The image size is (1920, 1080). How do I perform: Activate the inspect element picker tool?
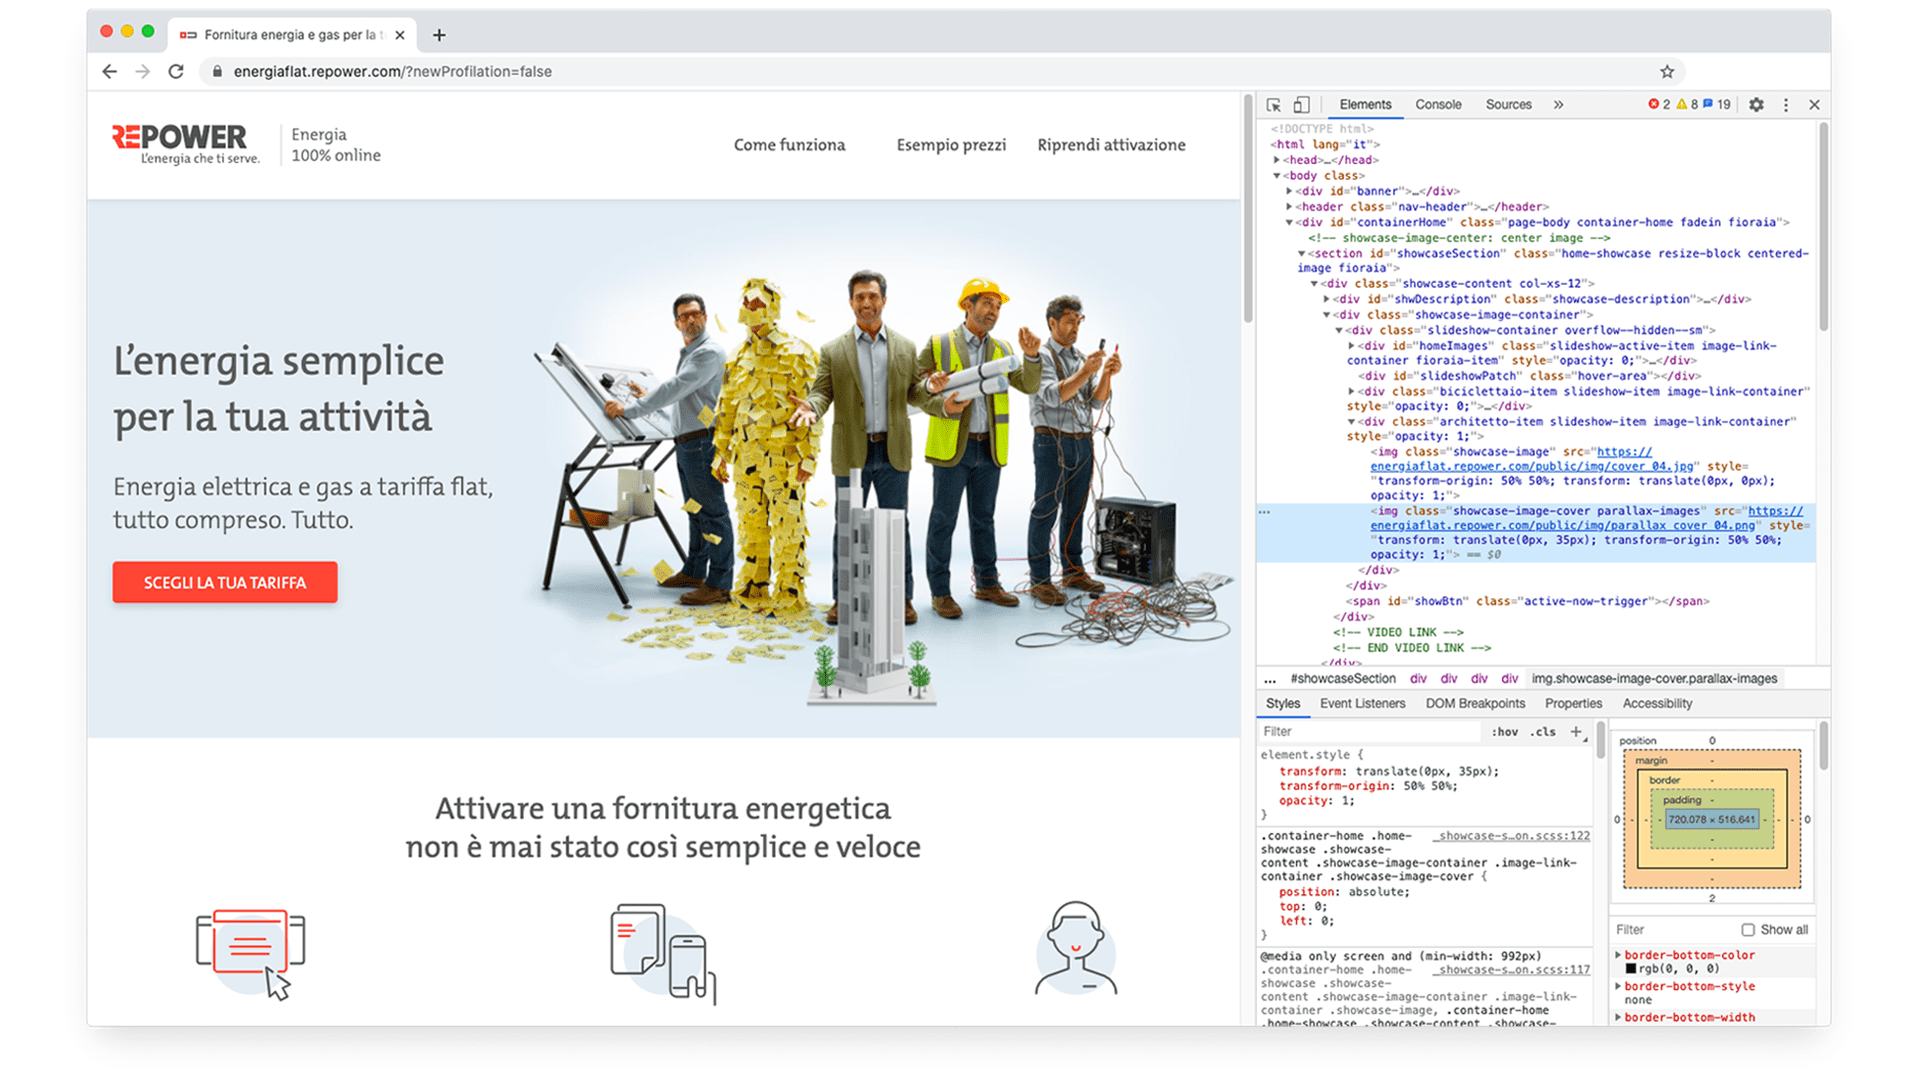pyautogui.click(x=1273, y=105)
